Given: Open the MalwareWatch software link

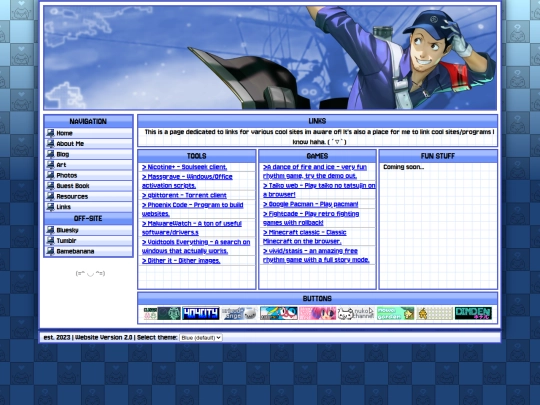Looking at the screenshot, I should click(x=192, y=228).
